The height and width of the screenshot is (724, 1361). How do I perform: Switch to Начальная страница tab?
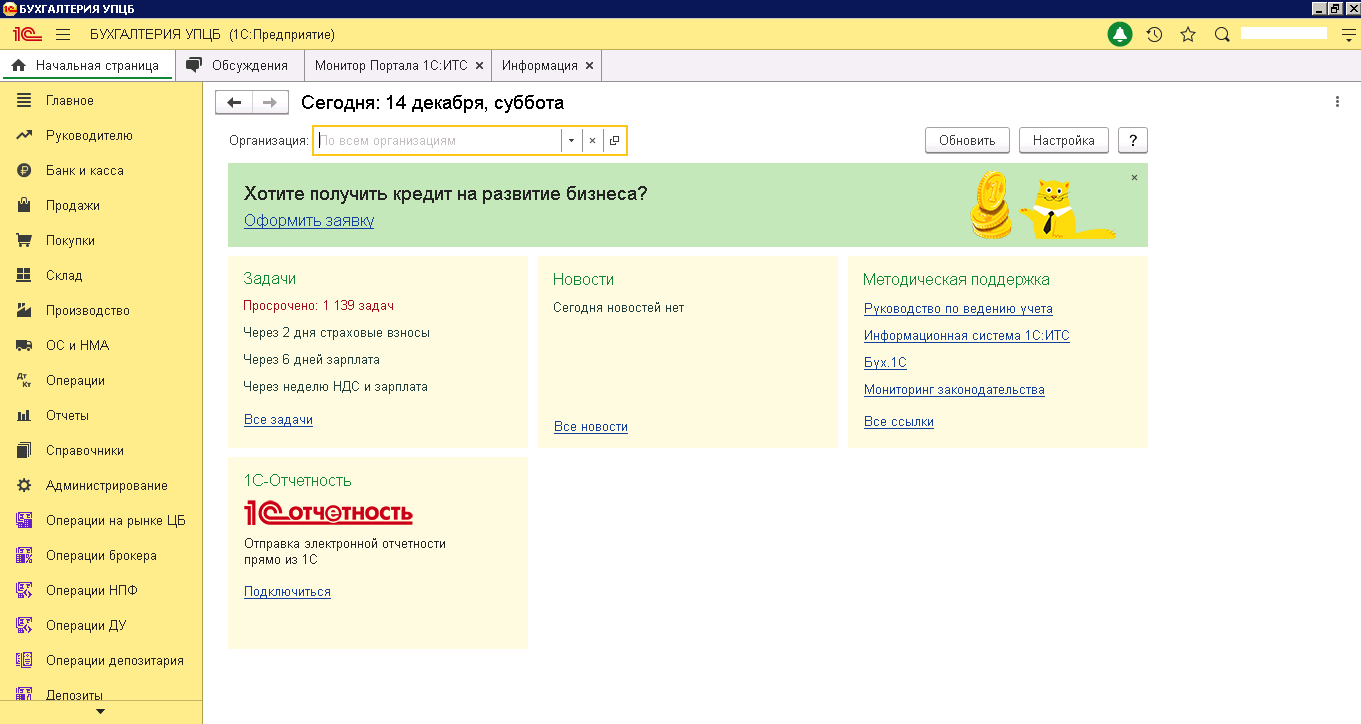click(x=86, y=65)
